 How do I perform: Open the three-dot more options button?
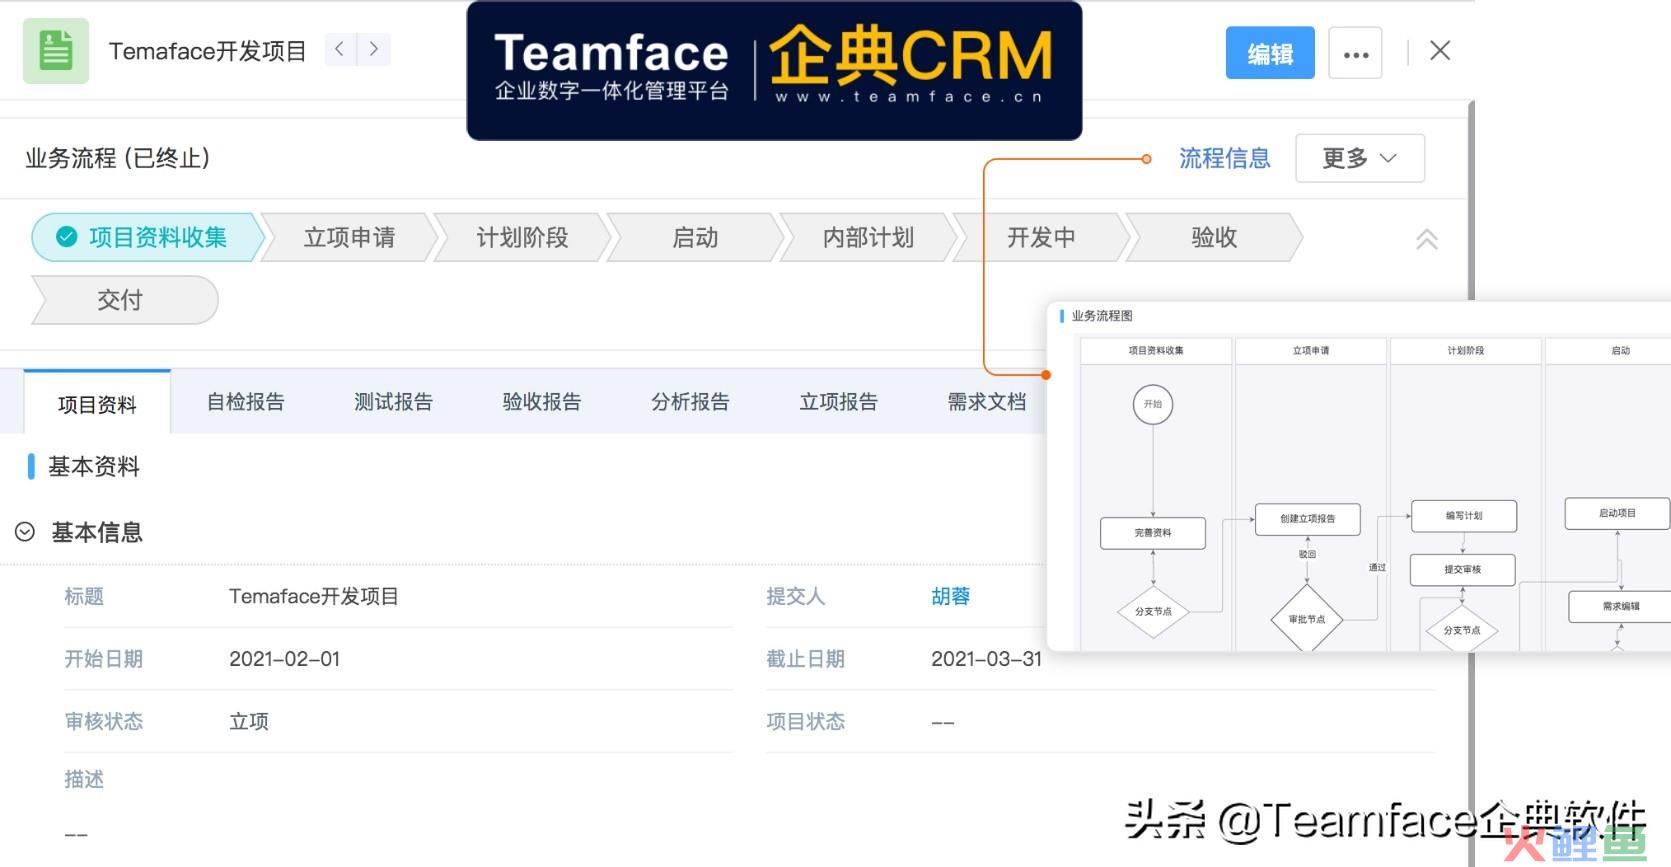(1356, 53)
